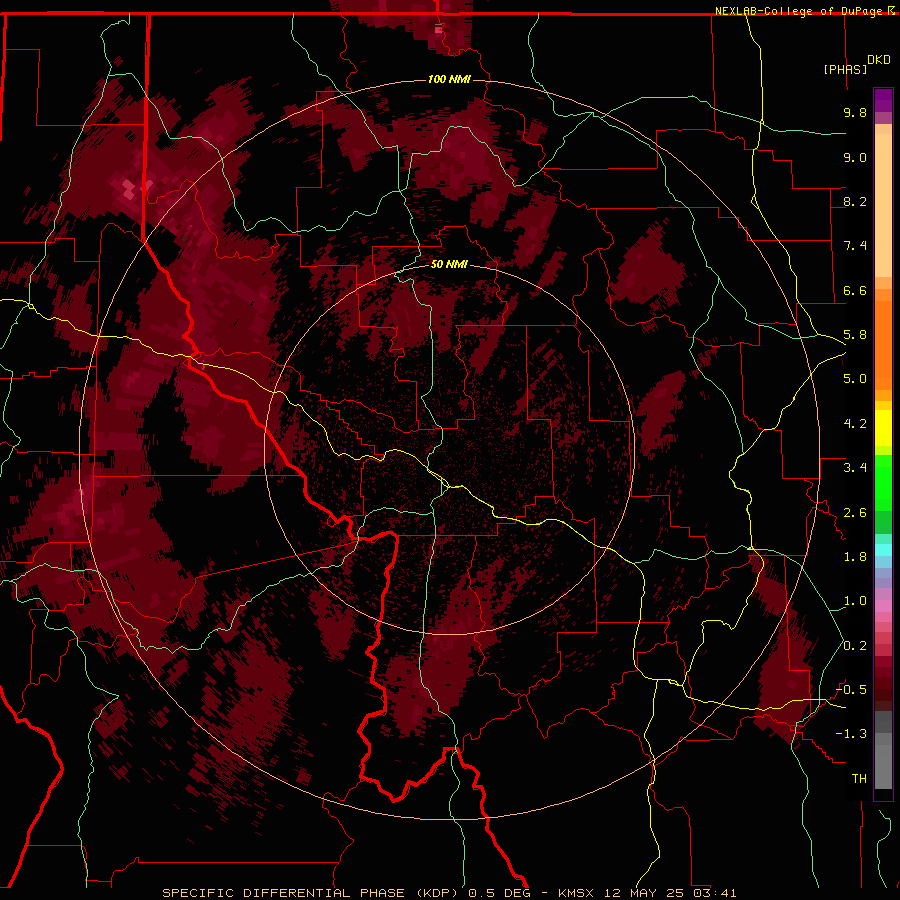Pick the bright green band of the color bar

(883, 482)
